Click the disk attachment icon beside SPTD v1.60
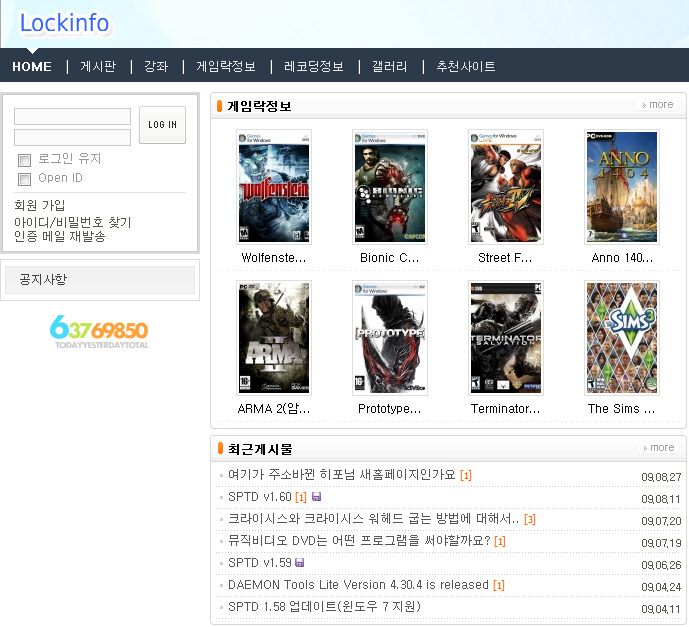Screen dimensions: 689x627 click(316, 497)
